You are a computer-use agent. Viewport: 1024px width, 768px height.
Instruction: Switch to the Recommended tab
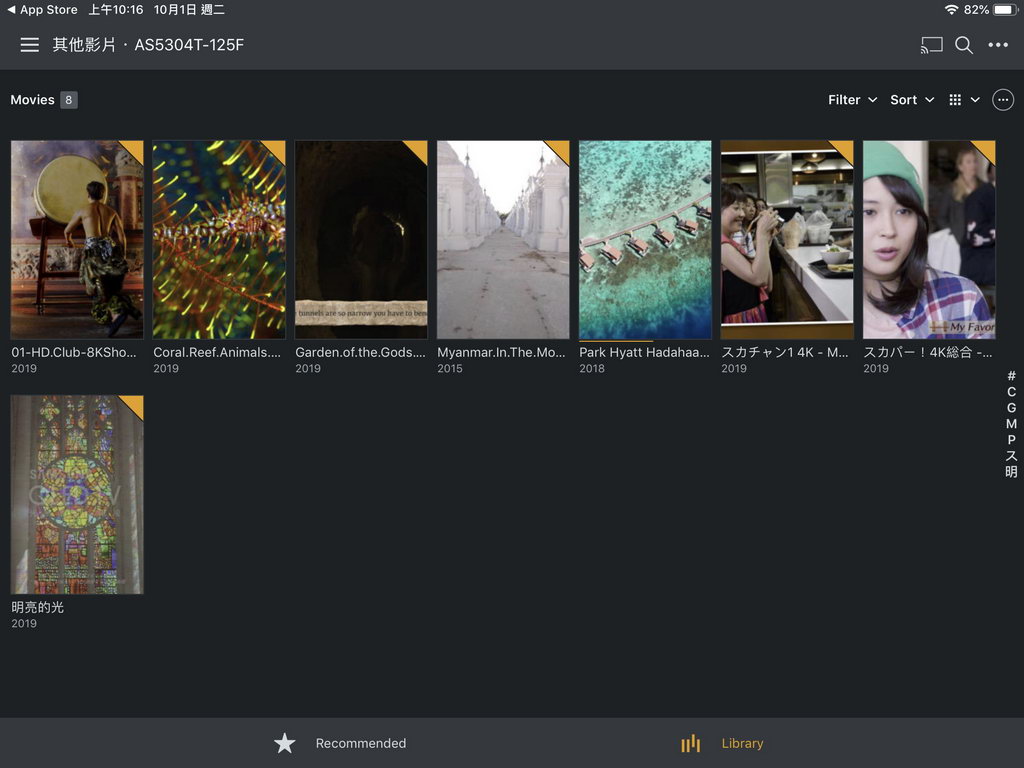[x=360, y=743]
